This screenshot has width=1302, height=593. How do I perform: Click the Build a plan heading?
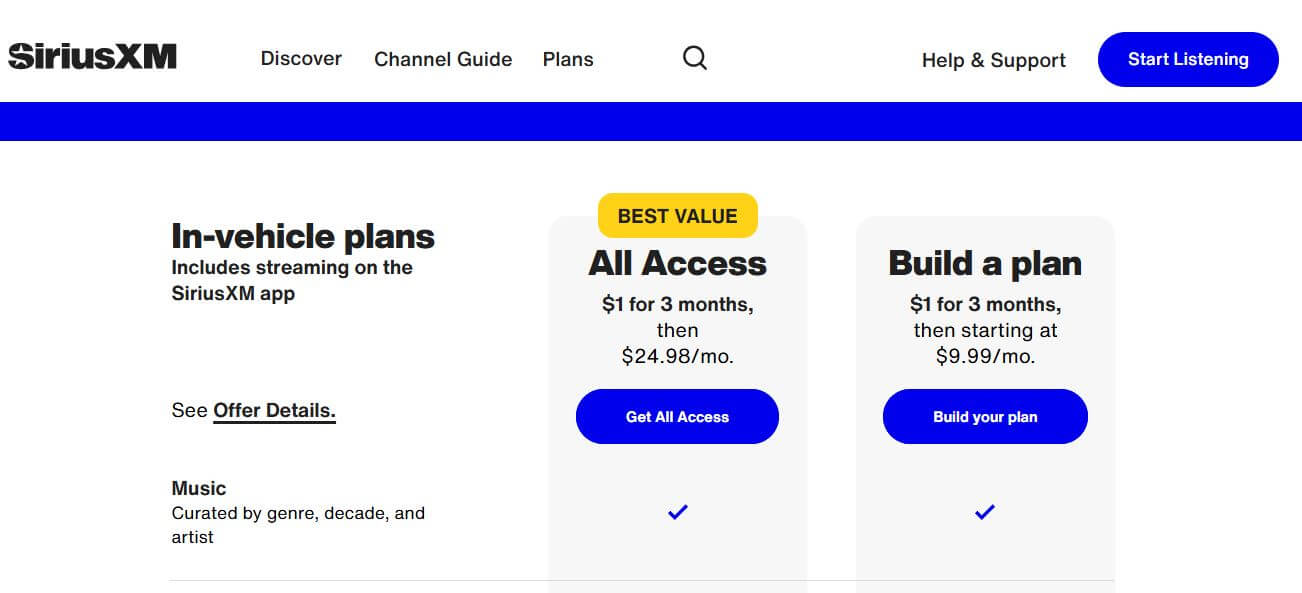pyautogui.click(x=985, y=263)
